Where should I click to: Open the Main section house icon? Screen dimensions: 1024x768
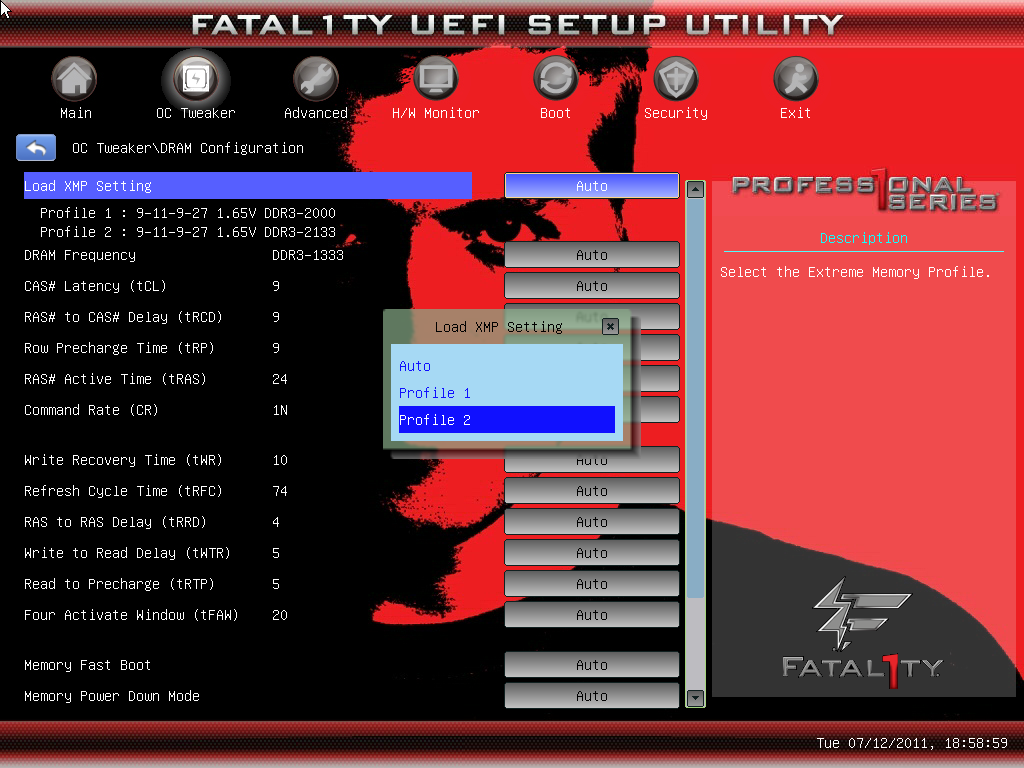[x=75, y=79]
